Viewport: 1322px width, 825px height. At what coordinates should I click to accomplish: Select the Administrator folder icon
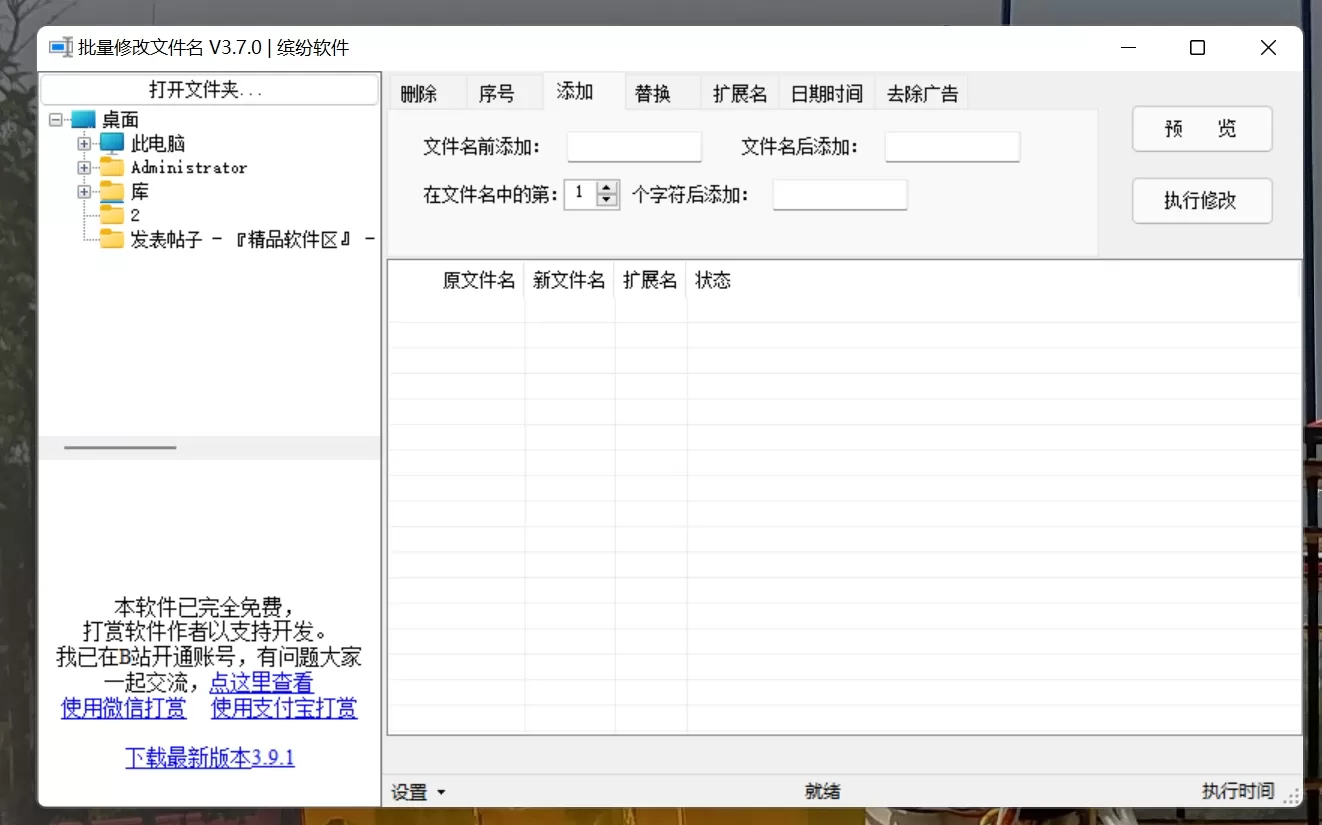pyautogui.click(x=111, y=167)
